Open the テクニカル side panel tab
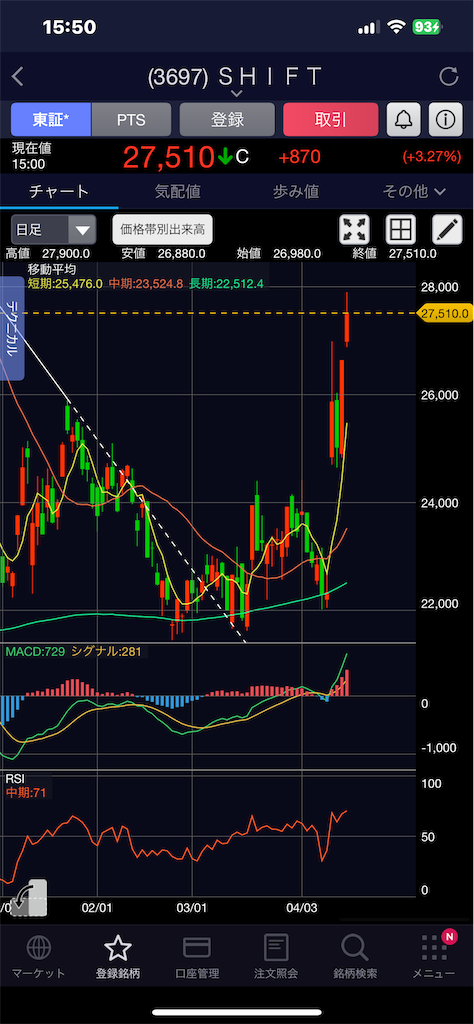Viewport: 474px width, 1024px height. (x=12, y=328)
